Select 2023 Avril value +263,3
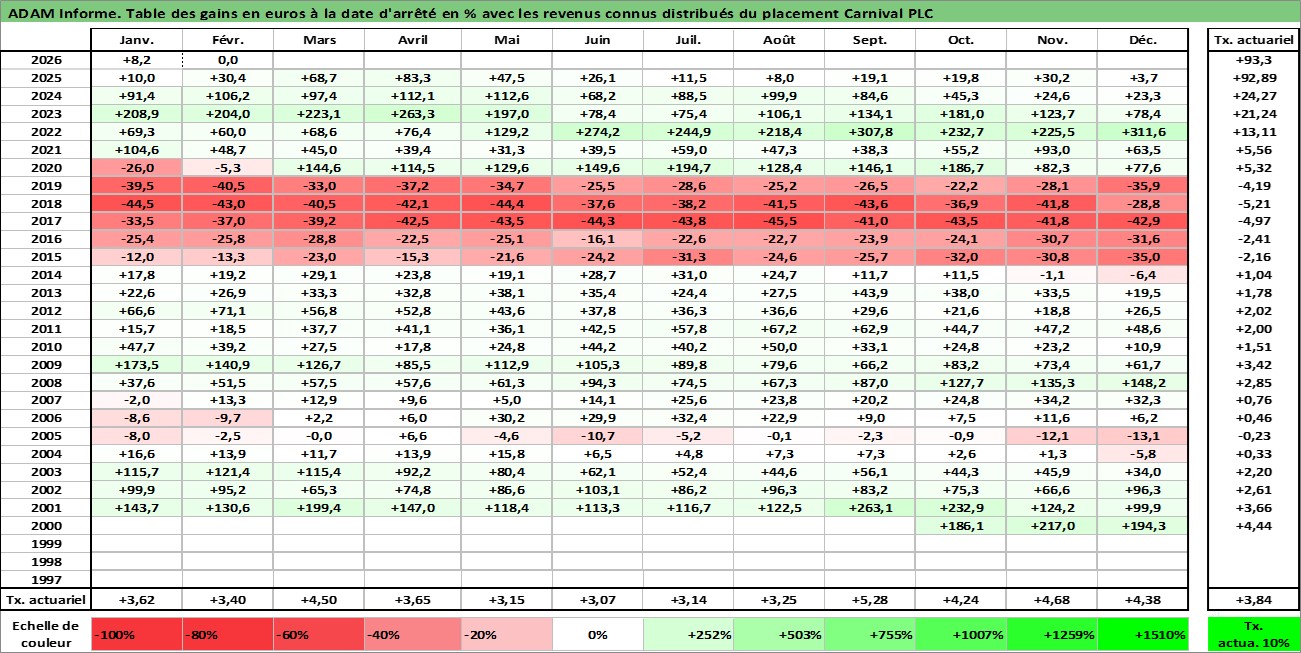Viewport: 1301px width, 653px height. pos(412,114)
